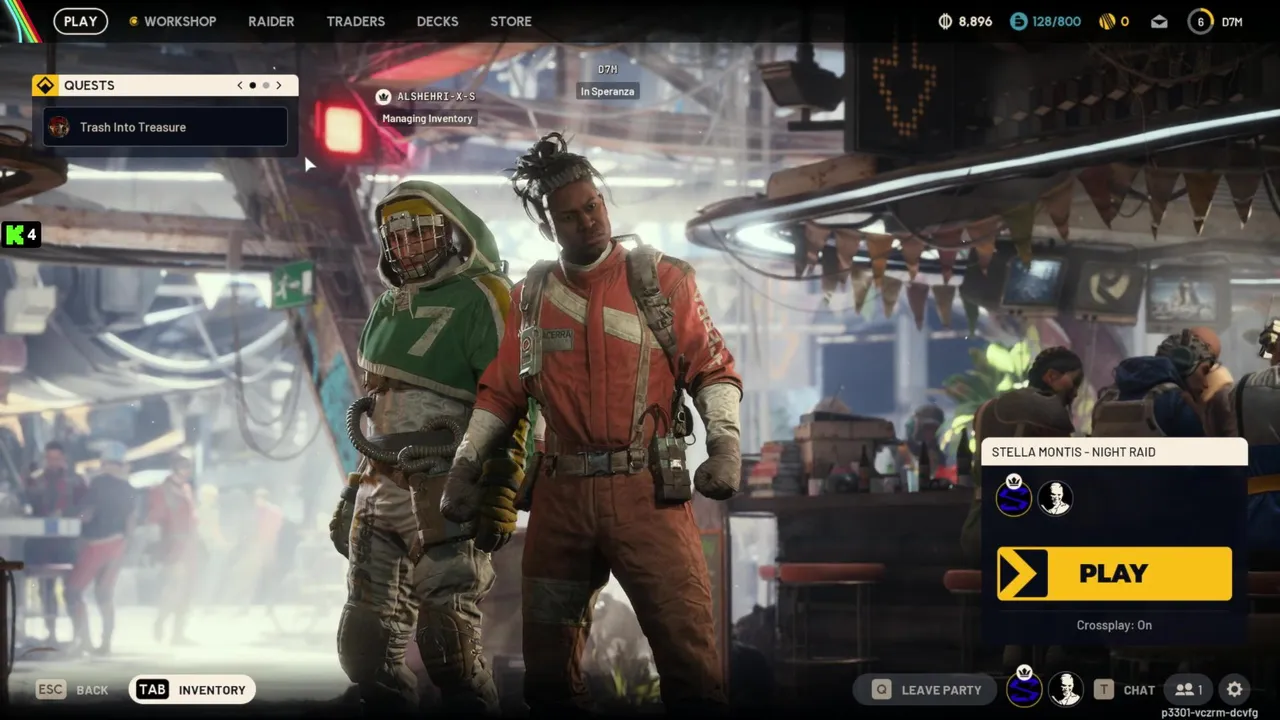
Task: Click the green K badge showing 4
Action: coord(20,235)
